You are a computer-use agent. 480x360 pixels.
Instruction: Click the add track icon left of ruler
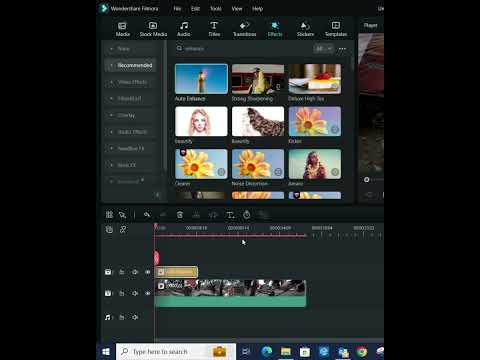(109, 229)
